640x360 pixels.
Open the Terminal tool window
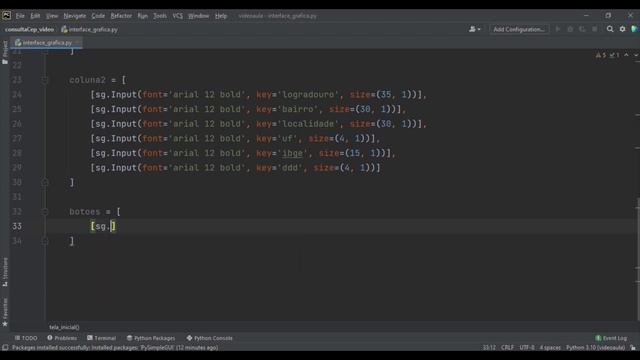[x=101, y=338]
